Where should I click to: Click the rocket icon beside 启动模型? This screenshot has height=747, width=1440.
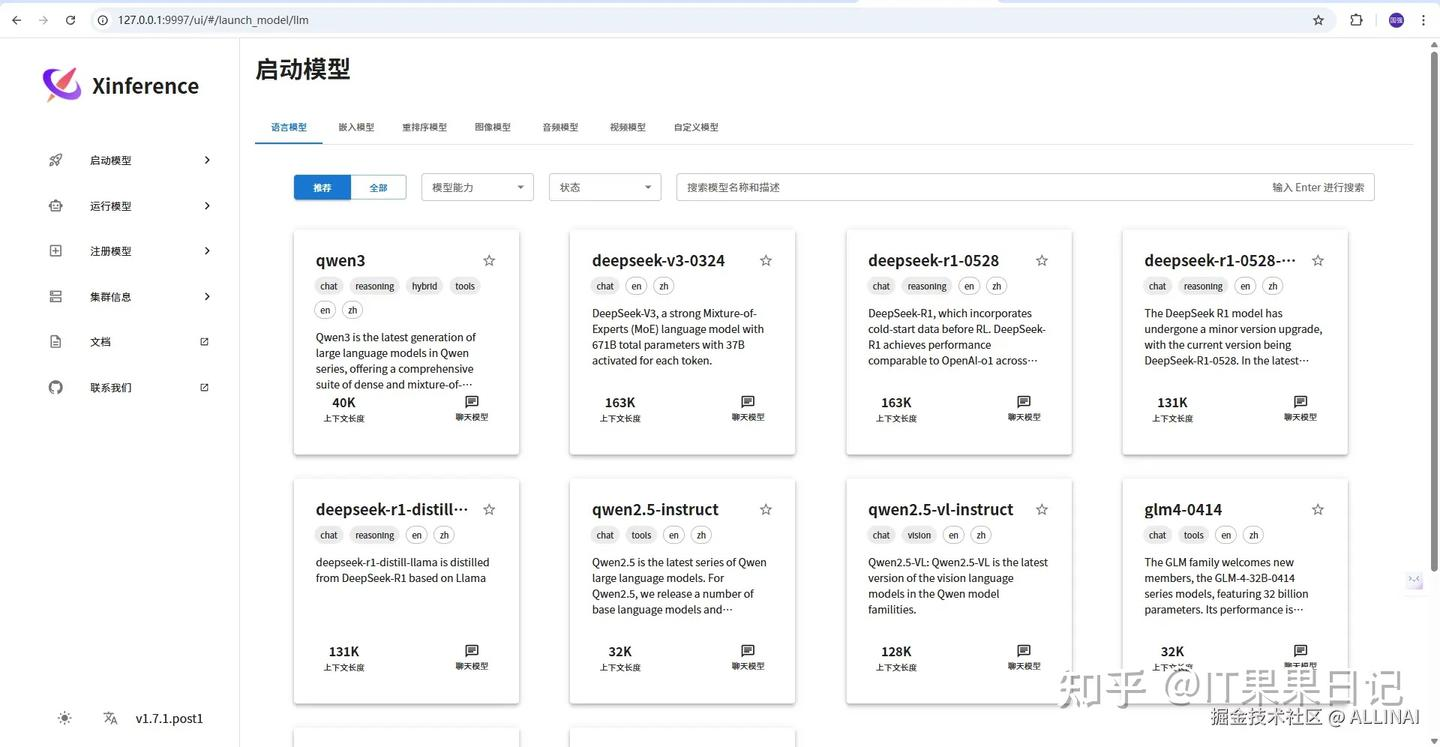(56, 160)
